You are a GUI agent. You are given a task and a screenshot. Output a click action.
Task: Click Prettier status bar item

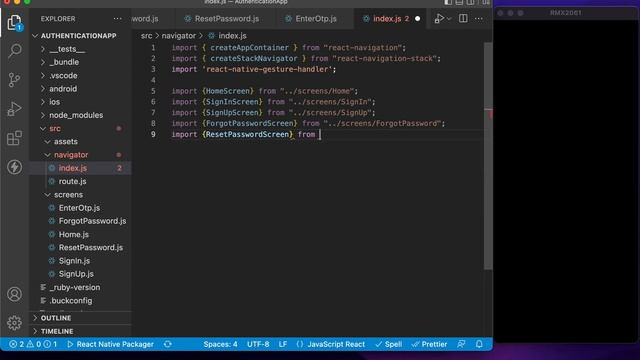coord(429,344)
